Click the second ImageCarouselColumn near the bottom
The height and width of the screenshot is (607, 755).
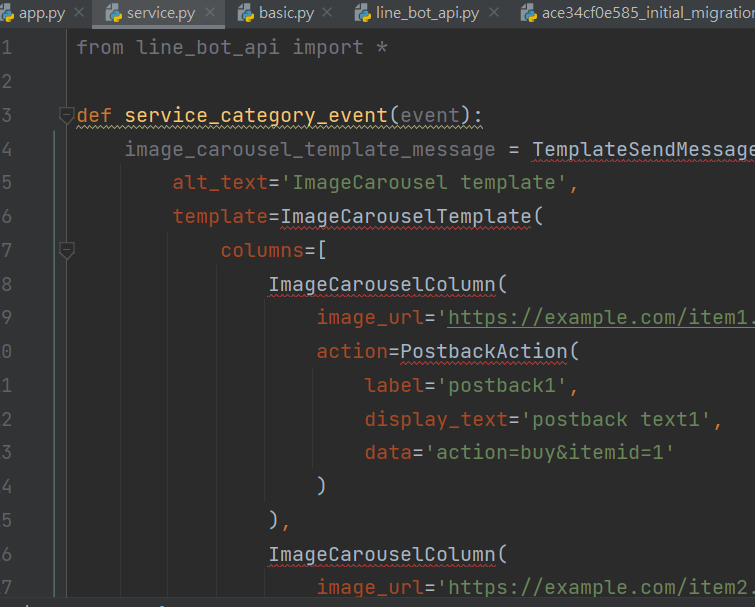[x=382, y=555]
